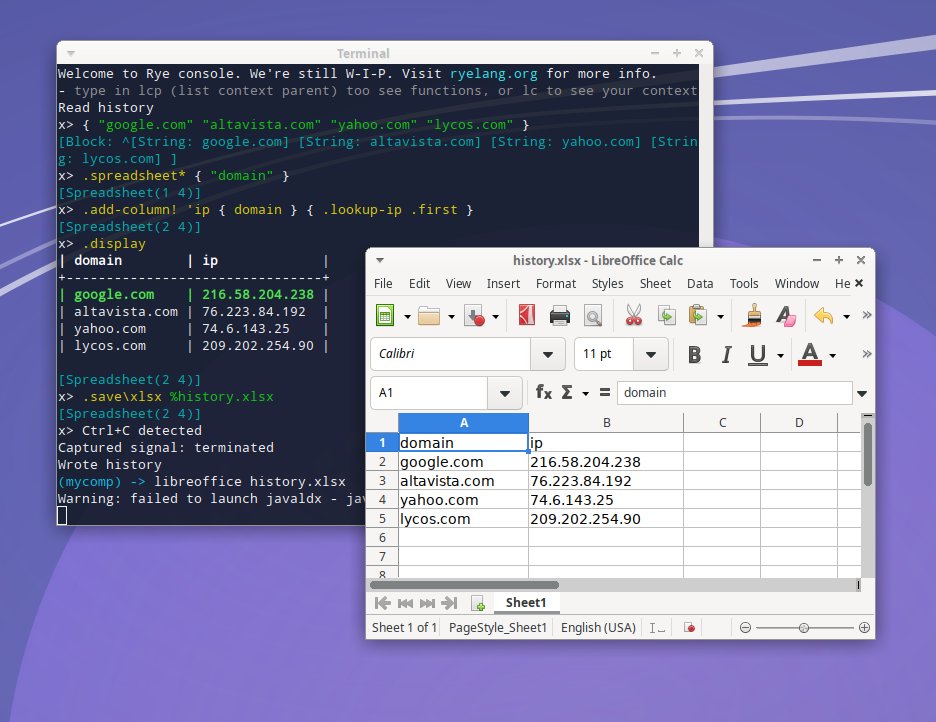The height and width of the screenshot is (722, 936).
Task: Select the Sheet1 tab
Action: [x=526, y=603]
